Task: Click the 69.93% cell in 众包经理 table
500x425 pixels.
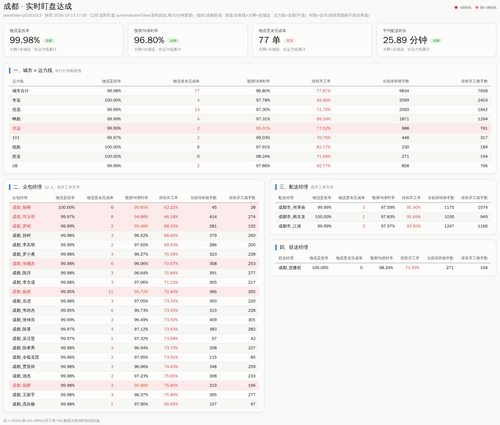Action: pos(171,245)
